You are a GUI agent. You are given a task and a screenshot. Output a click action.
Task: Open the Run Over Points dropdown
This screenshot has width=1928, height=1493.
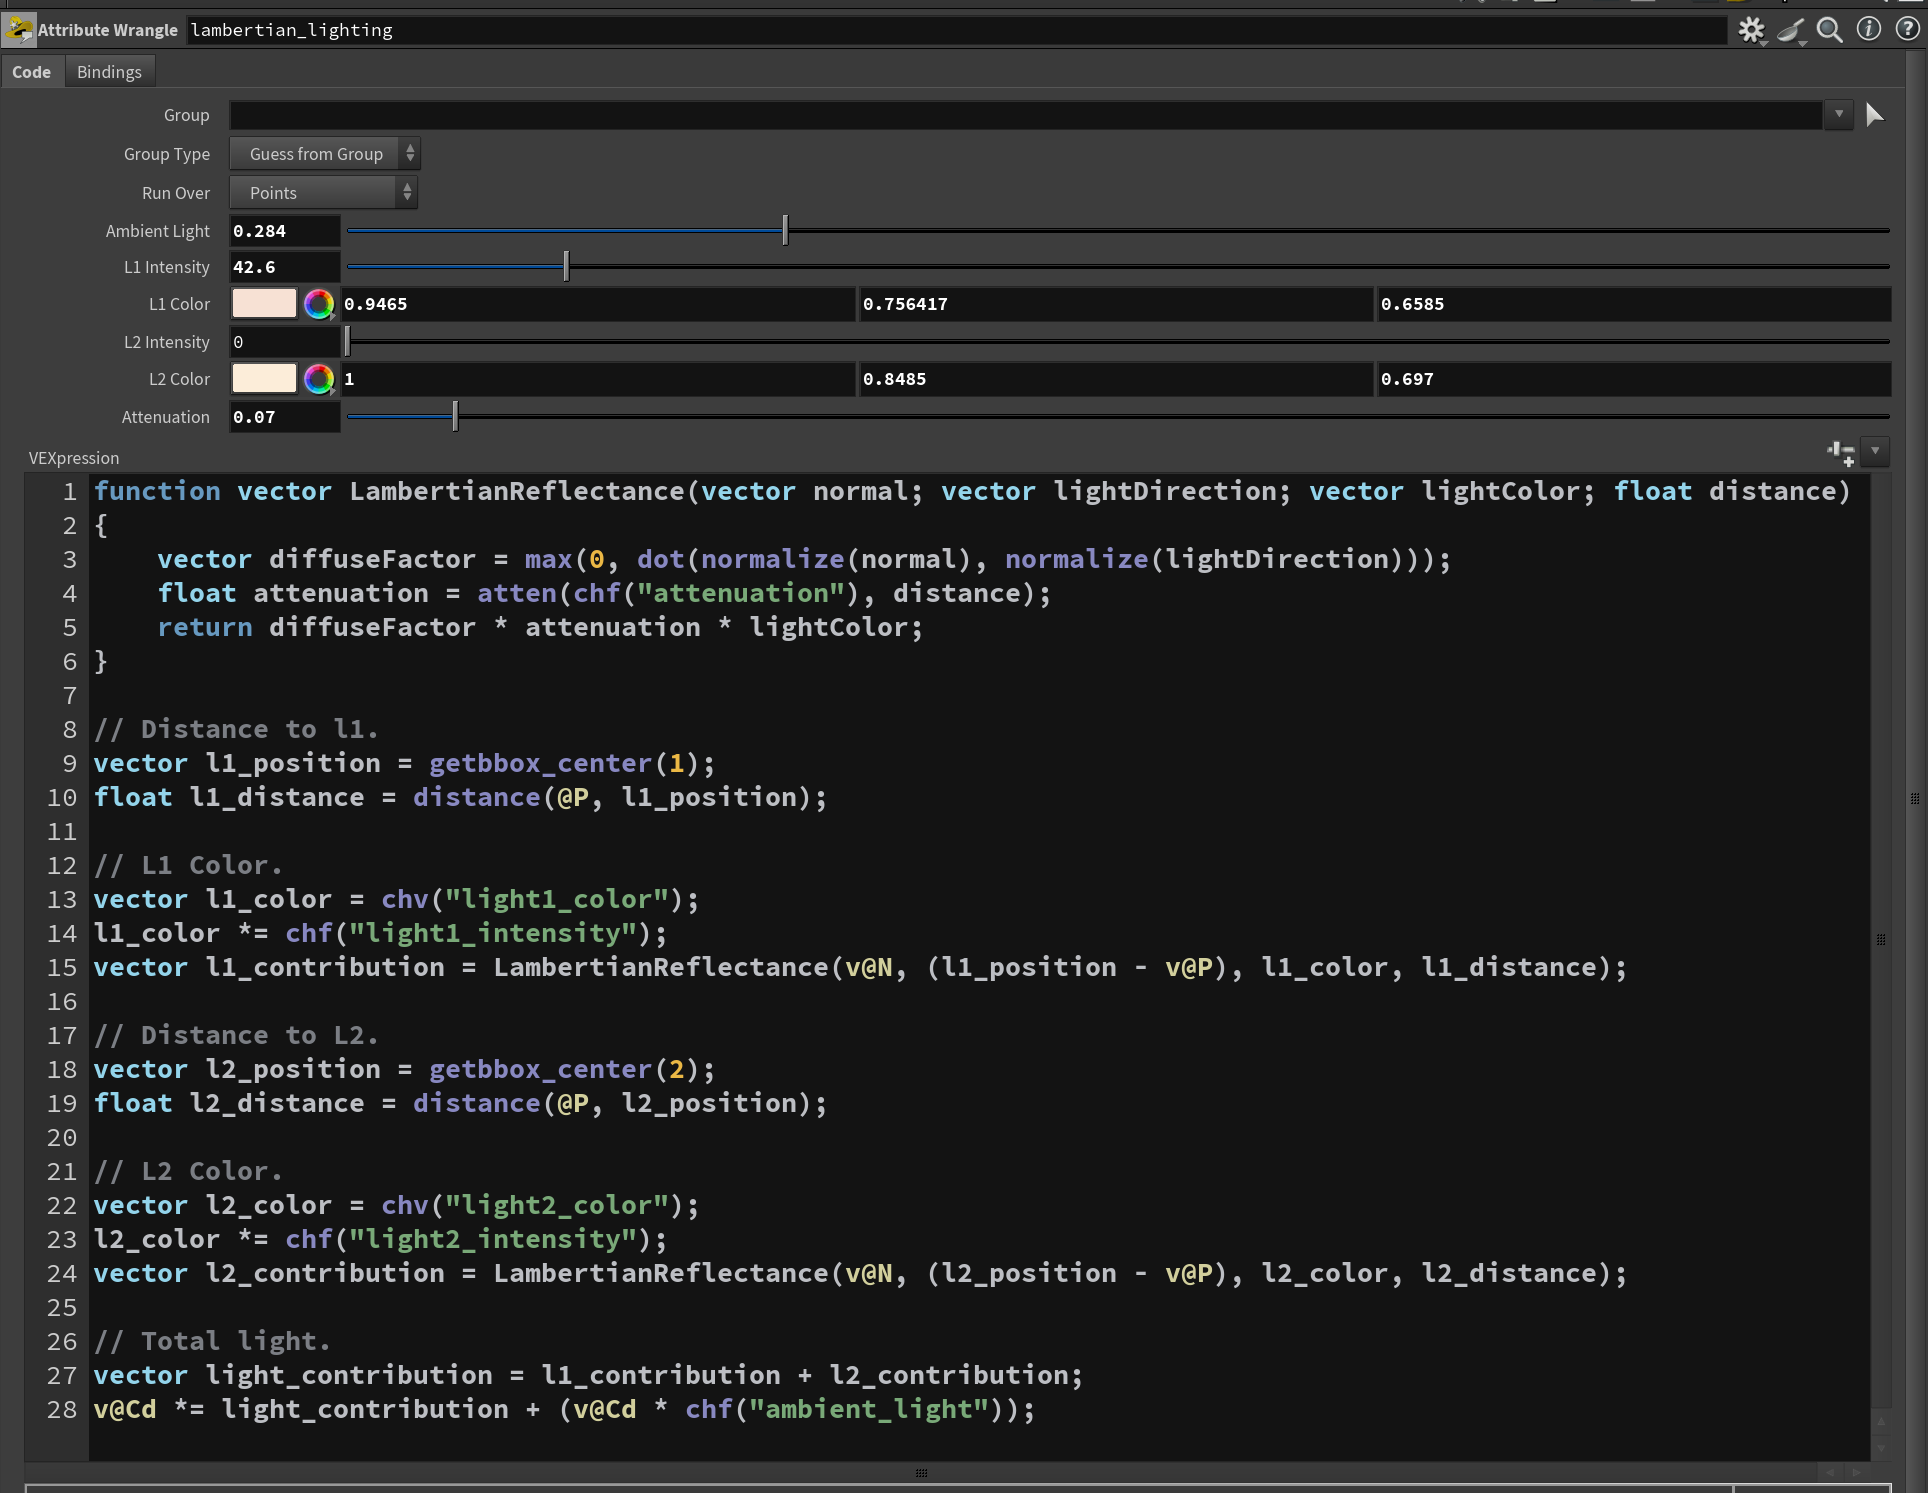[323, 193]
